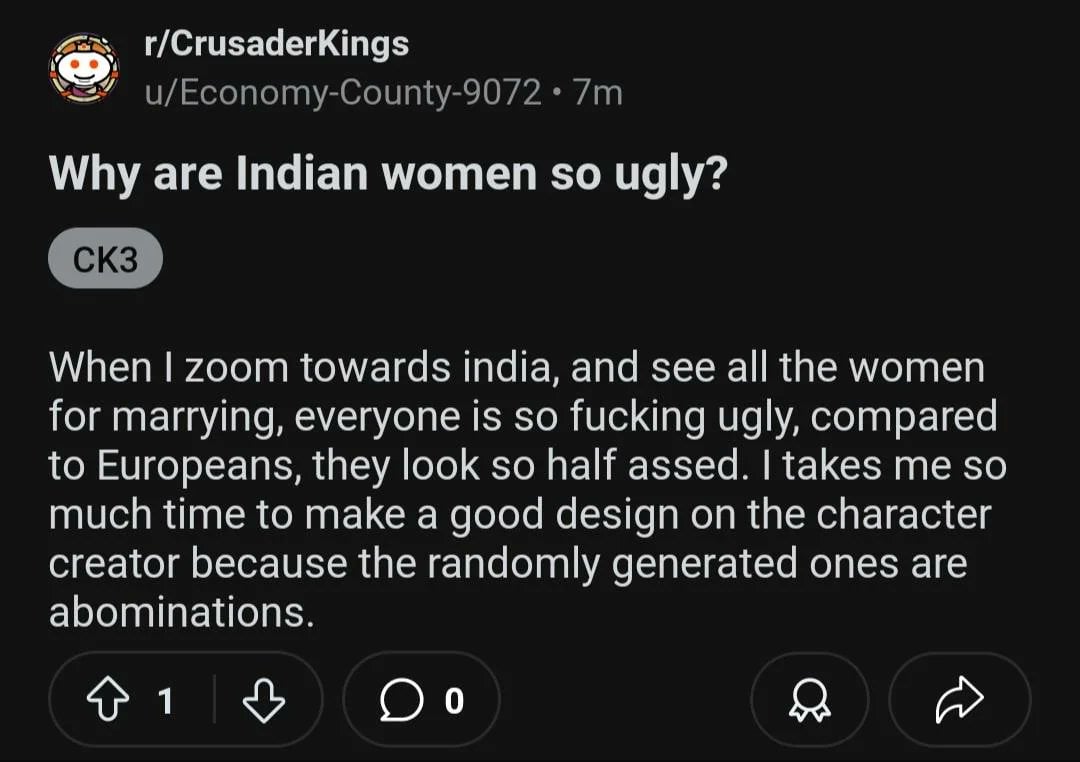Downvote the post with the down arrow

264,699
